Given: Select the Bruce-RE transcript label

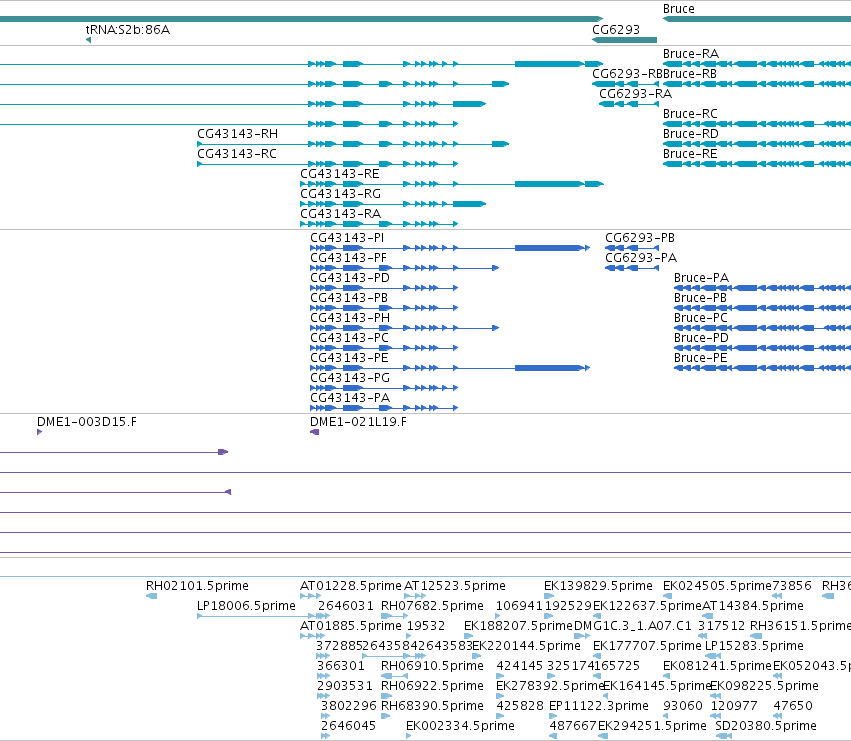Looking at the screenshot, I should [690, 154].
